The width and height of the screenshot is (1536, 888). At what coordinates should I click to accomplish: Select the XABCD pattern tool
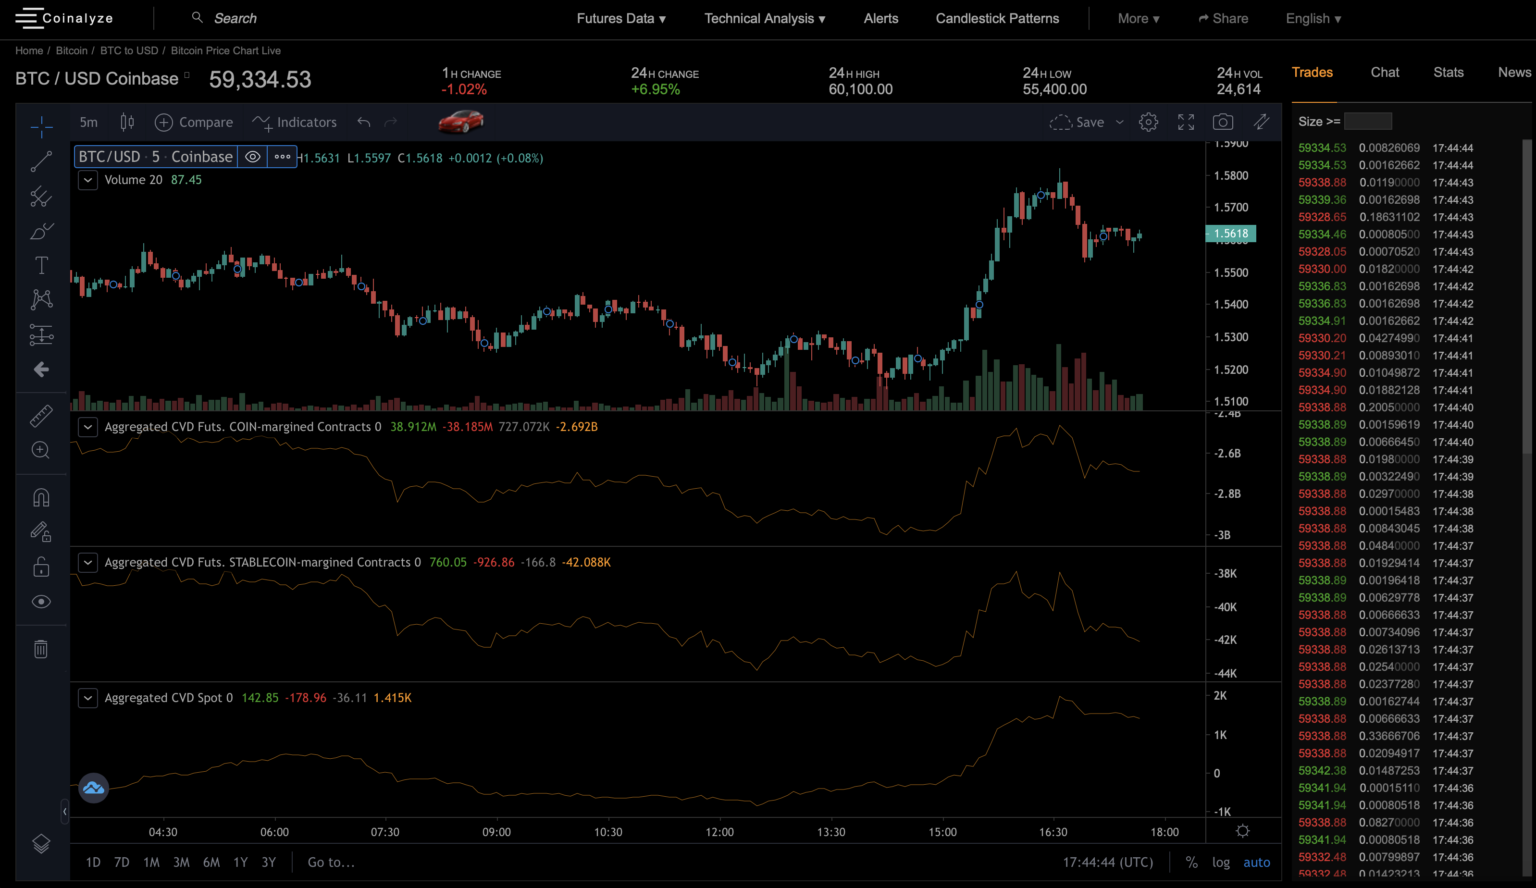(41, 299)
